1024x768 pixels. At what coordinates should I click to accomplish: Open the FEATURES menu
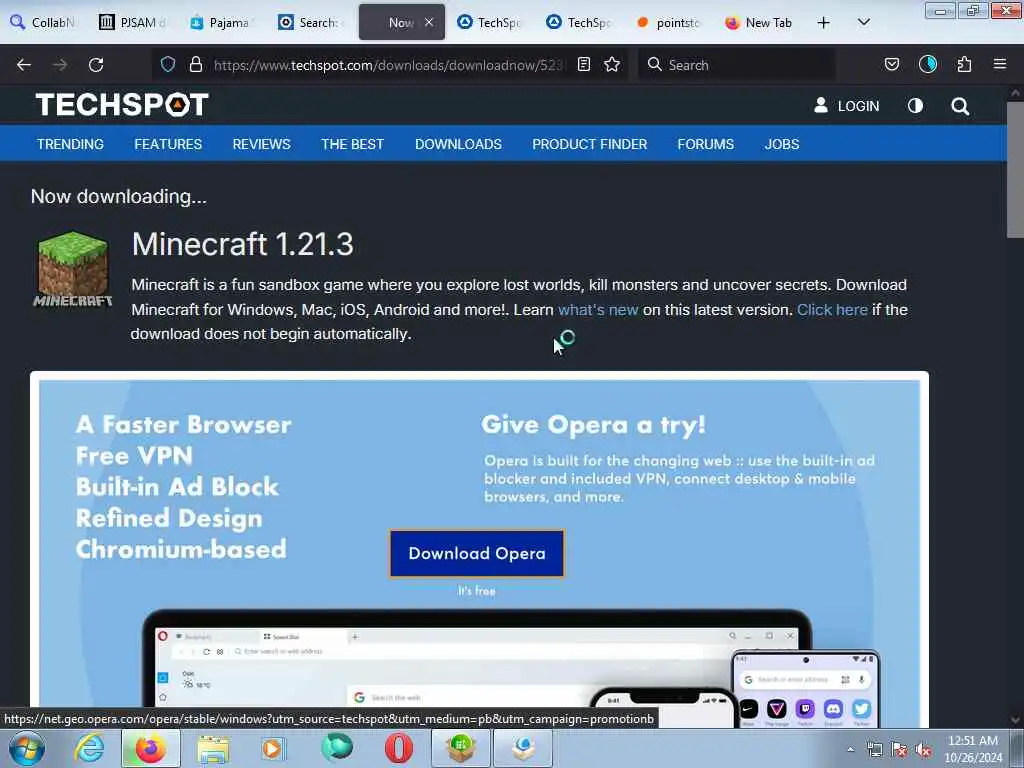168,144
